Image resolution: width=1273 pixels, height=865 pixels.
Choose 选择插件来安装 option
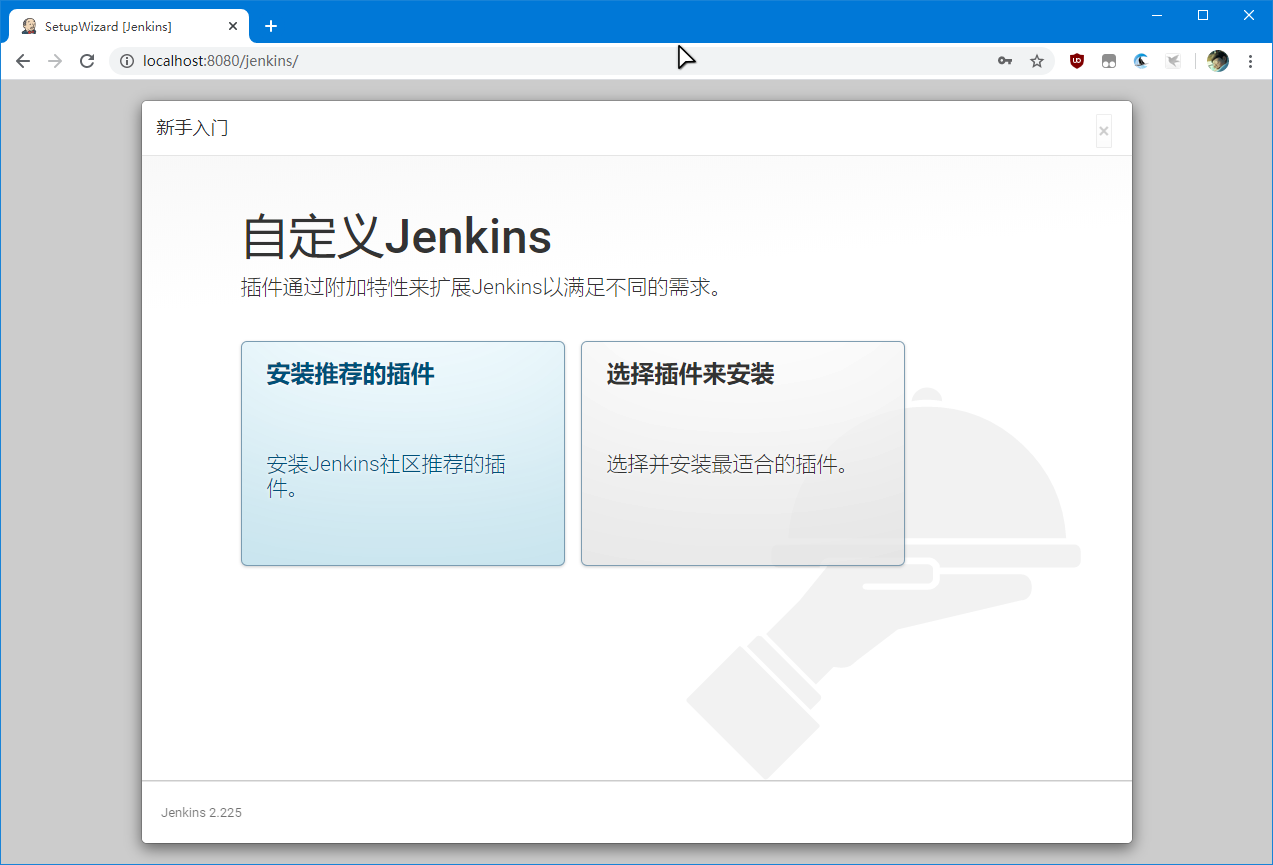pos(743,454)
